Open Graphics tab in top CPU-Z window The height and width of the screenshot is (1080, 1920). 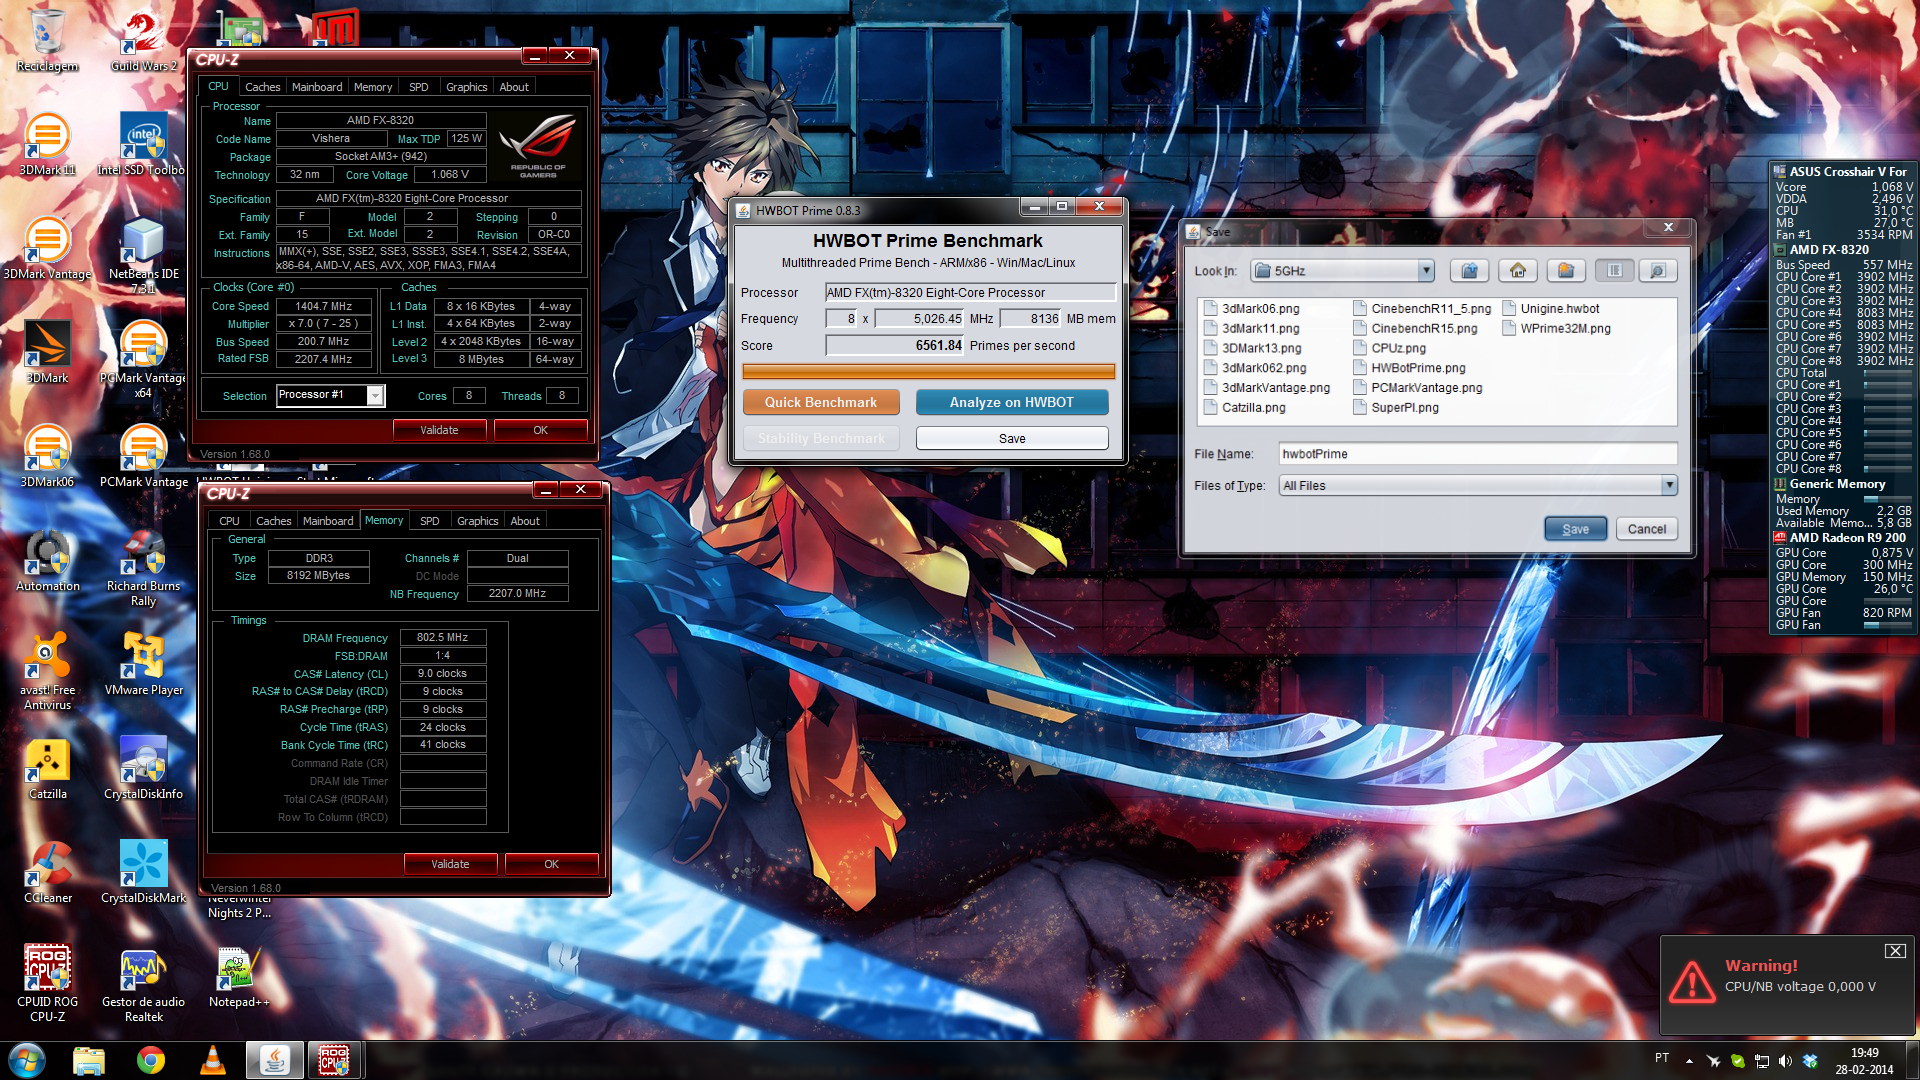click(x=466, y=87)
